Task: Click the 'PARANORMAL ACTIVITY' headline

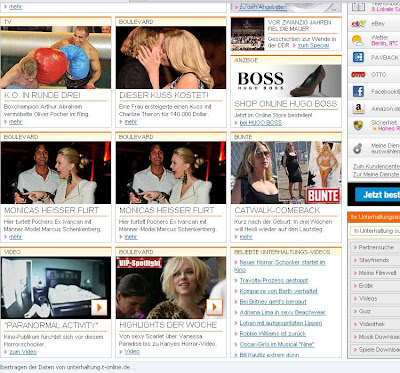Action: click(x=51, y=325)
